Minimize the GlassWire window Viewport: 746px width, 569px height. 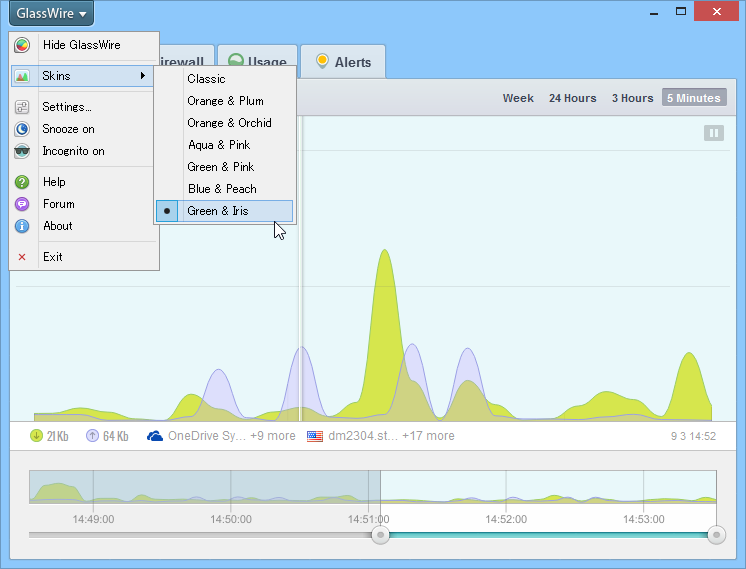click(654, 12)
